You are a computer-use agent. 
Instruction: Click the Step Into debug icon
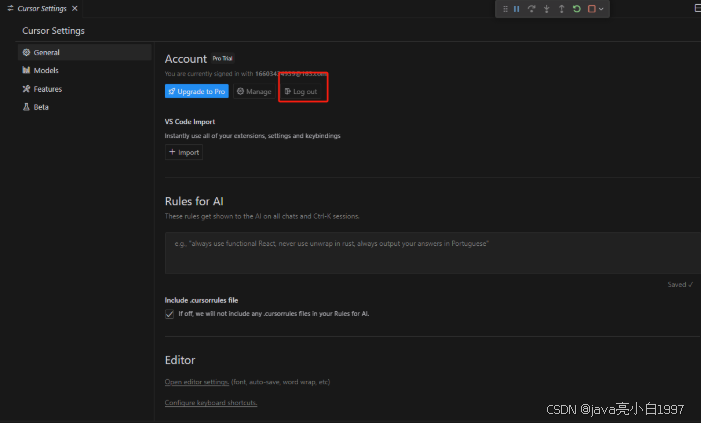(546, 9)
